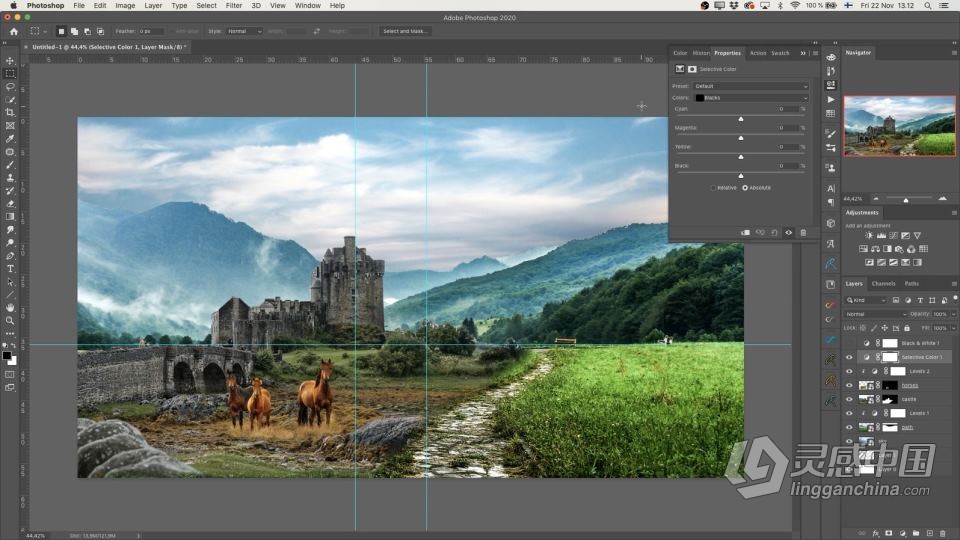
Task: Switch to the Color tab
Action: coord(680,53)
